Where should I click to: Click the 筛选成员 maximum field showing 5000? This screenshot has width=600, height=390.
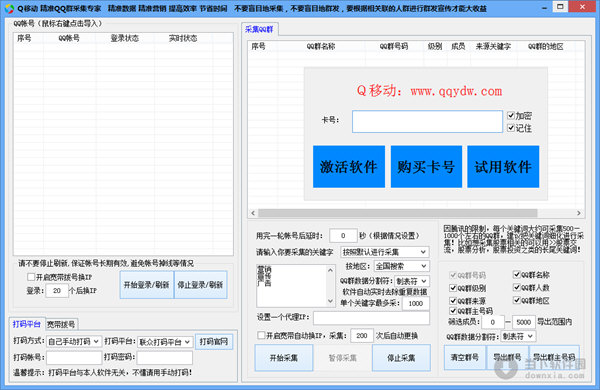[x=523, y=322]
